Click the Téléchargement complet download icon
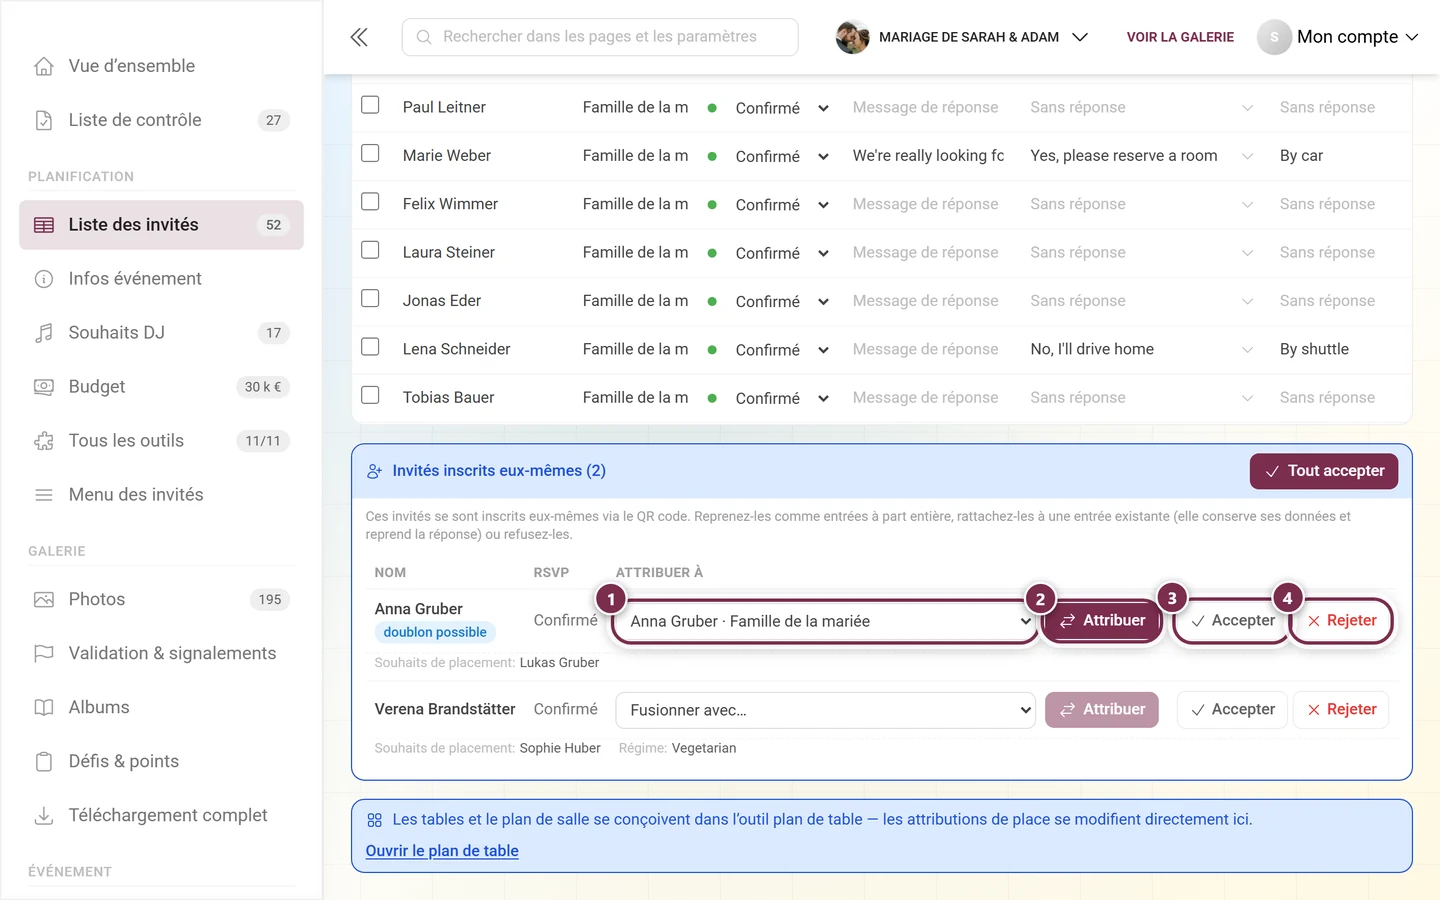Viewport: 1440px width, 900px height. pyautogui.click(x=44, y=816)
